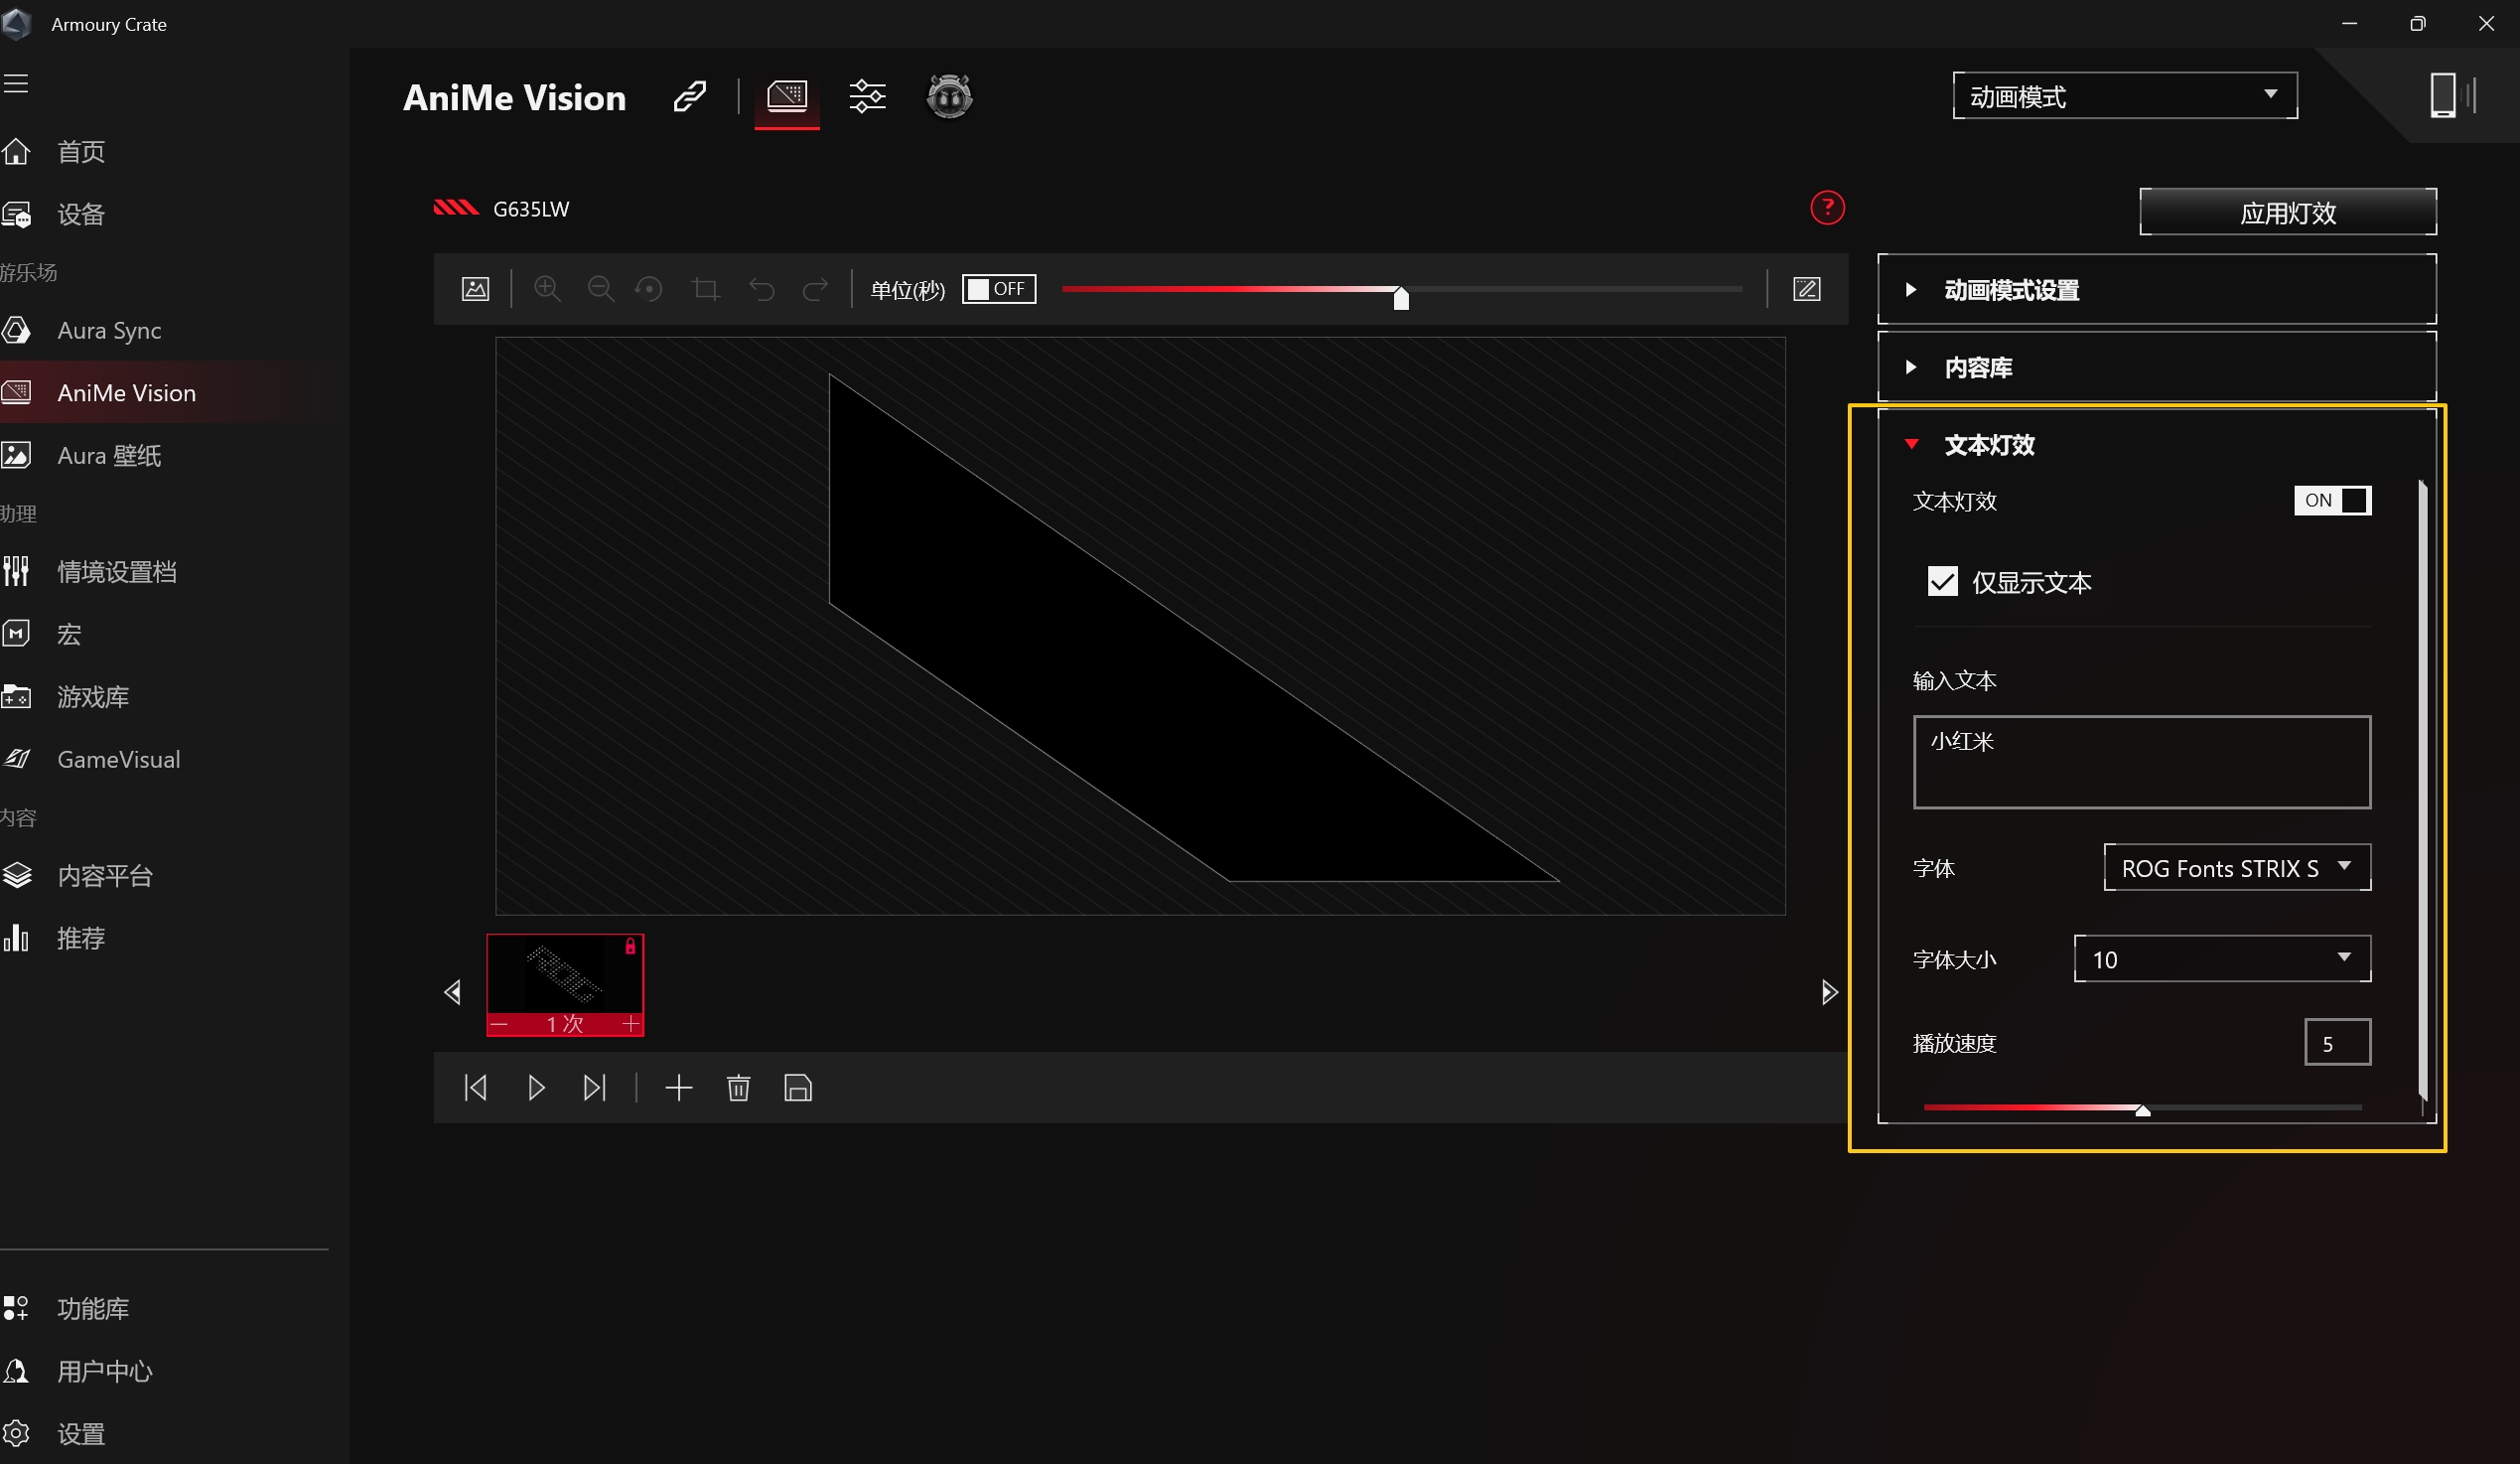Open 内容平台 content platform
This screenshot has width=2520, height=1464.
(x=104, y=876)
